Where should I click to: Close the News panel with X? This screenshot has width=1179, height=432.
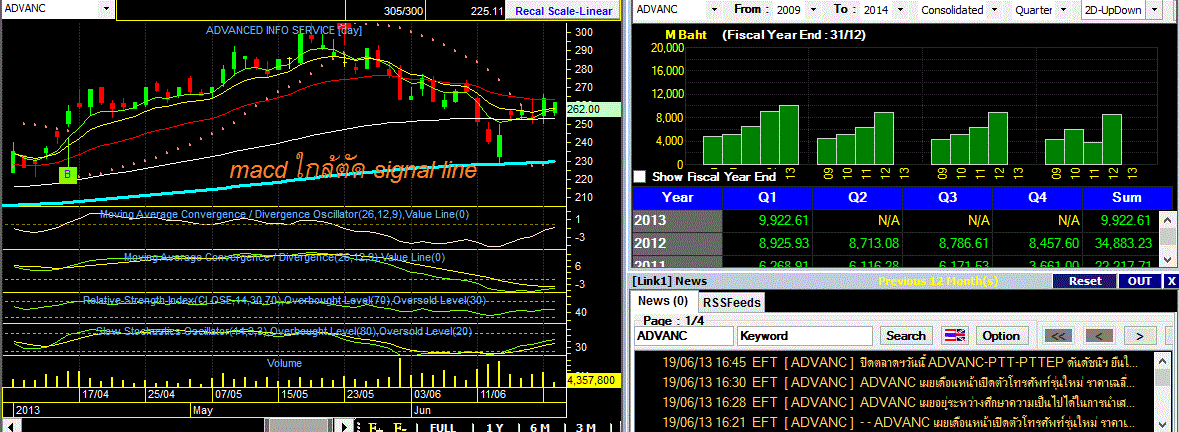[x=1171, y=281]
